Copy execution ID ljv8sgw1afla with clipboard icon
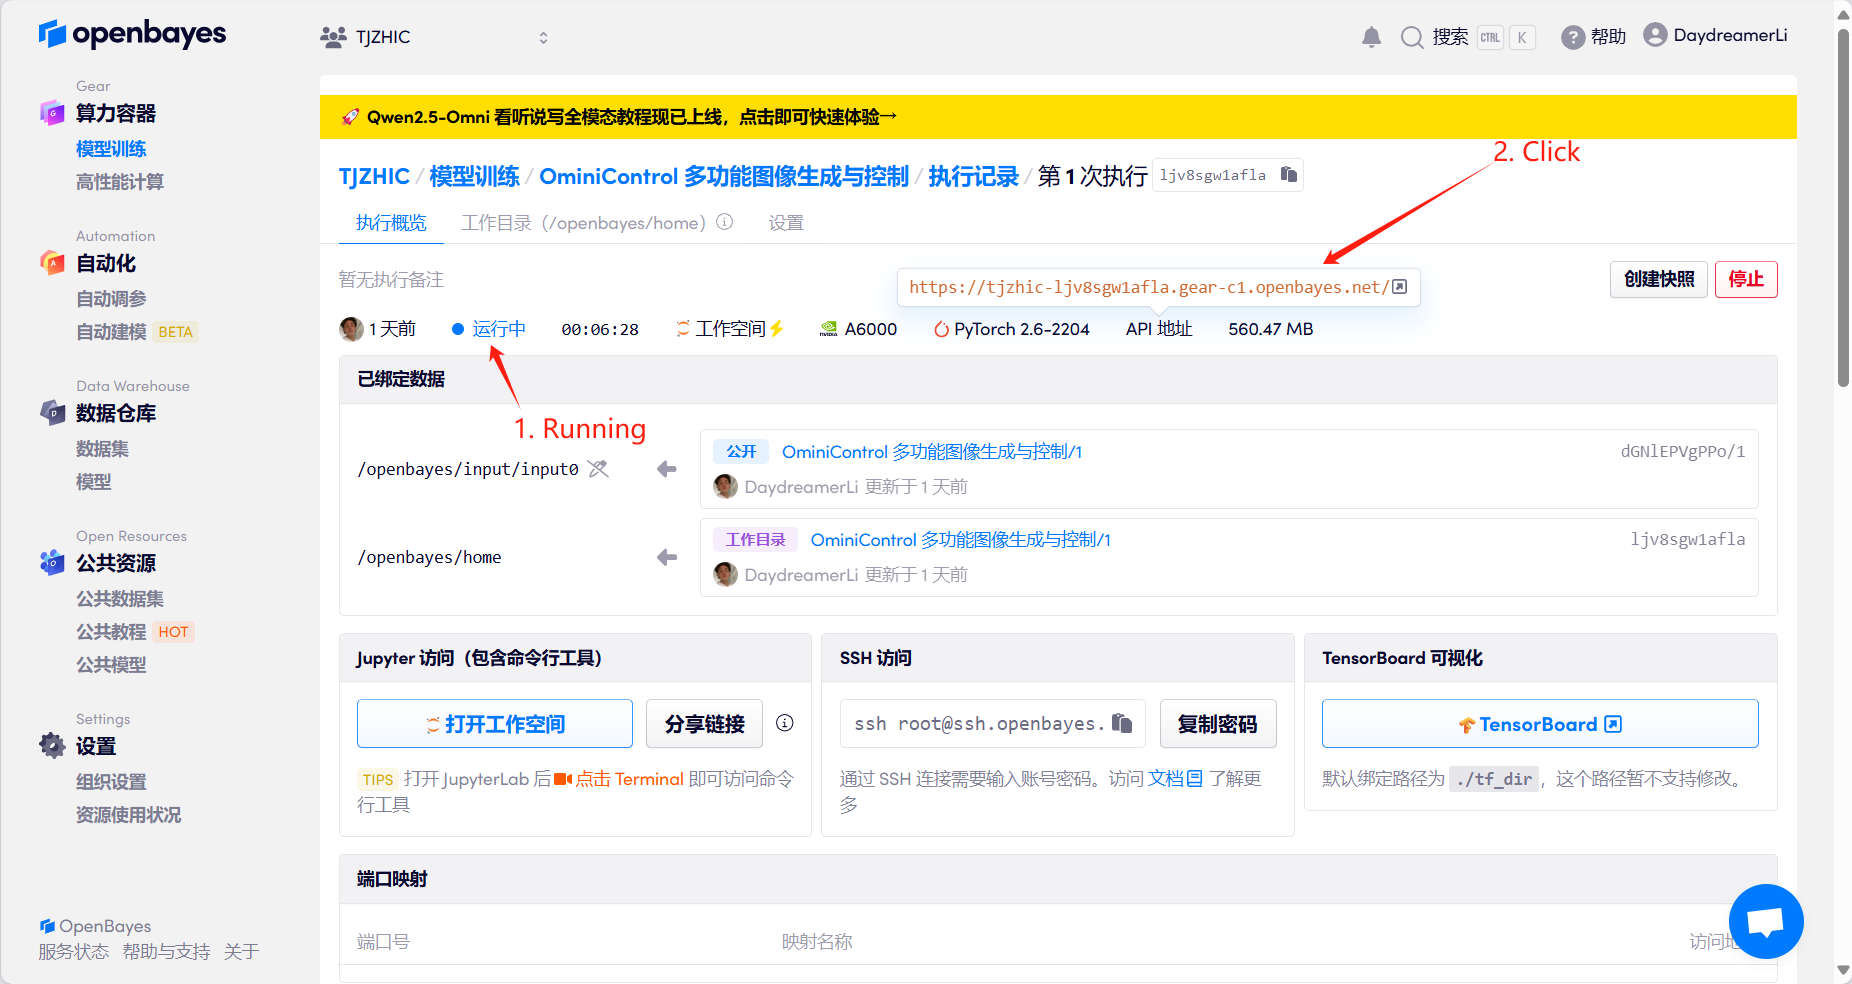The image size is (1852, 984). click(x=1289, y=175)
